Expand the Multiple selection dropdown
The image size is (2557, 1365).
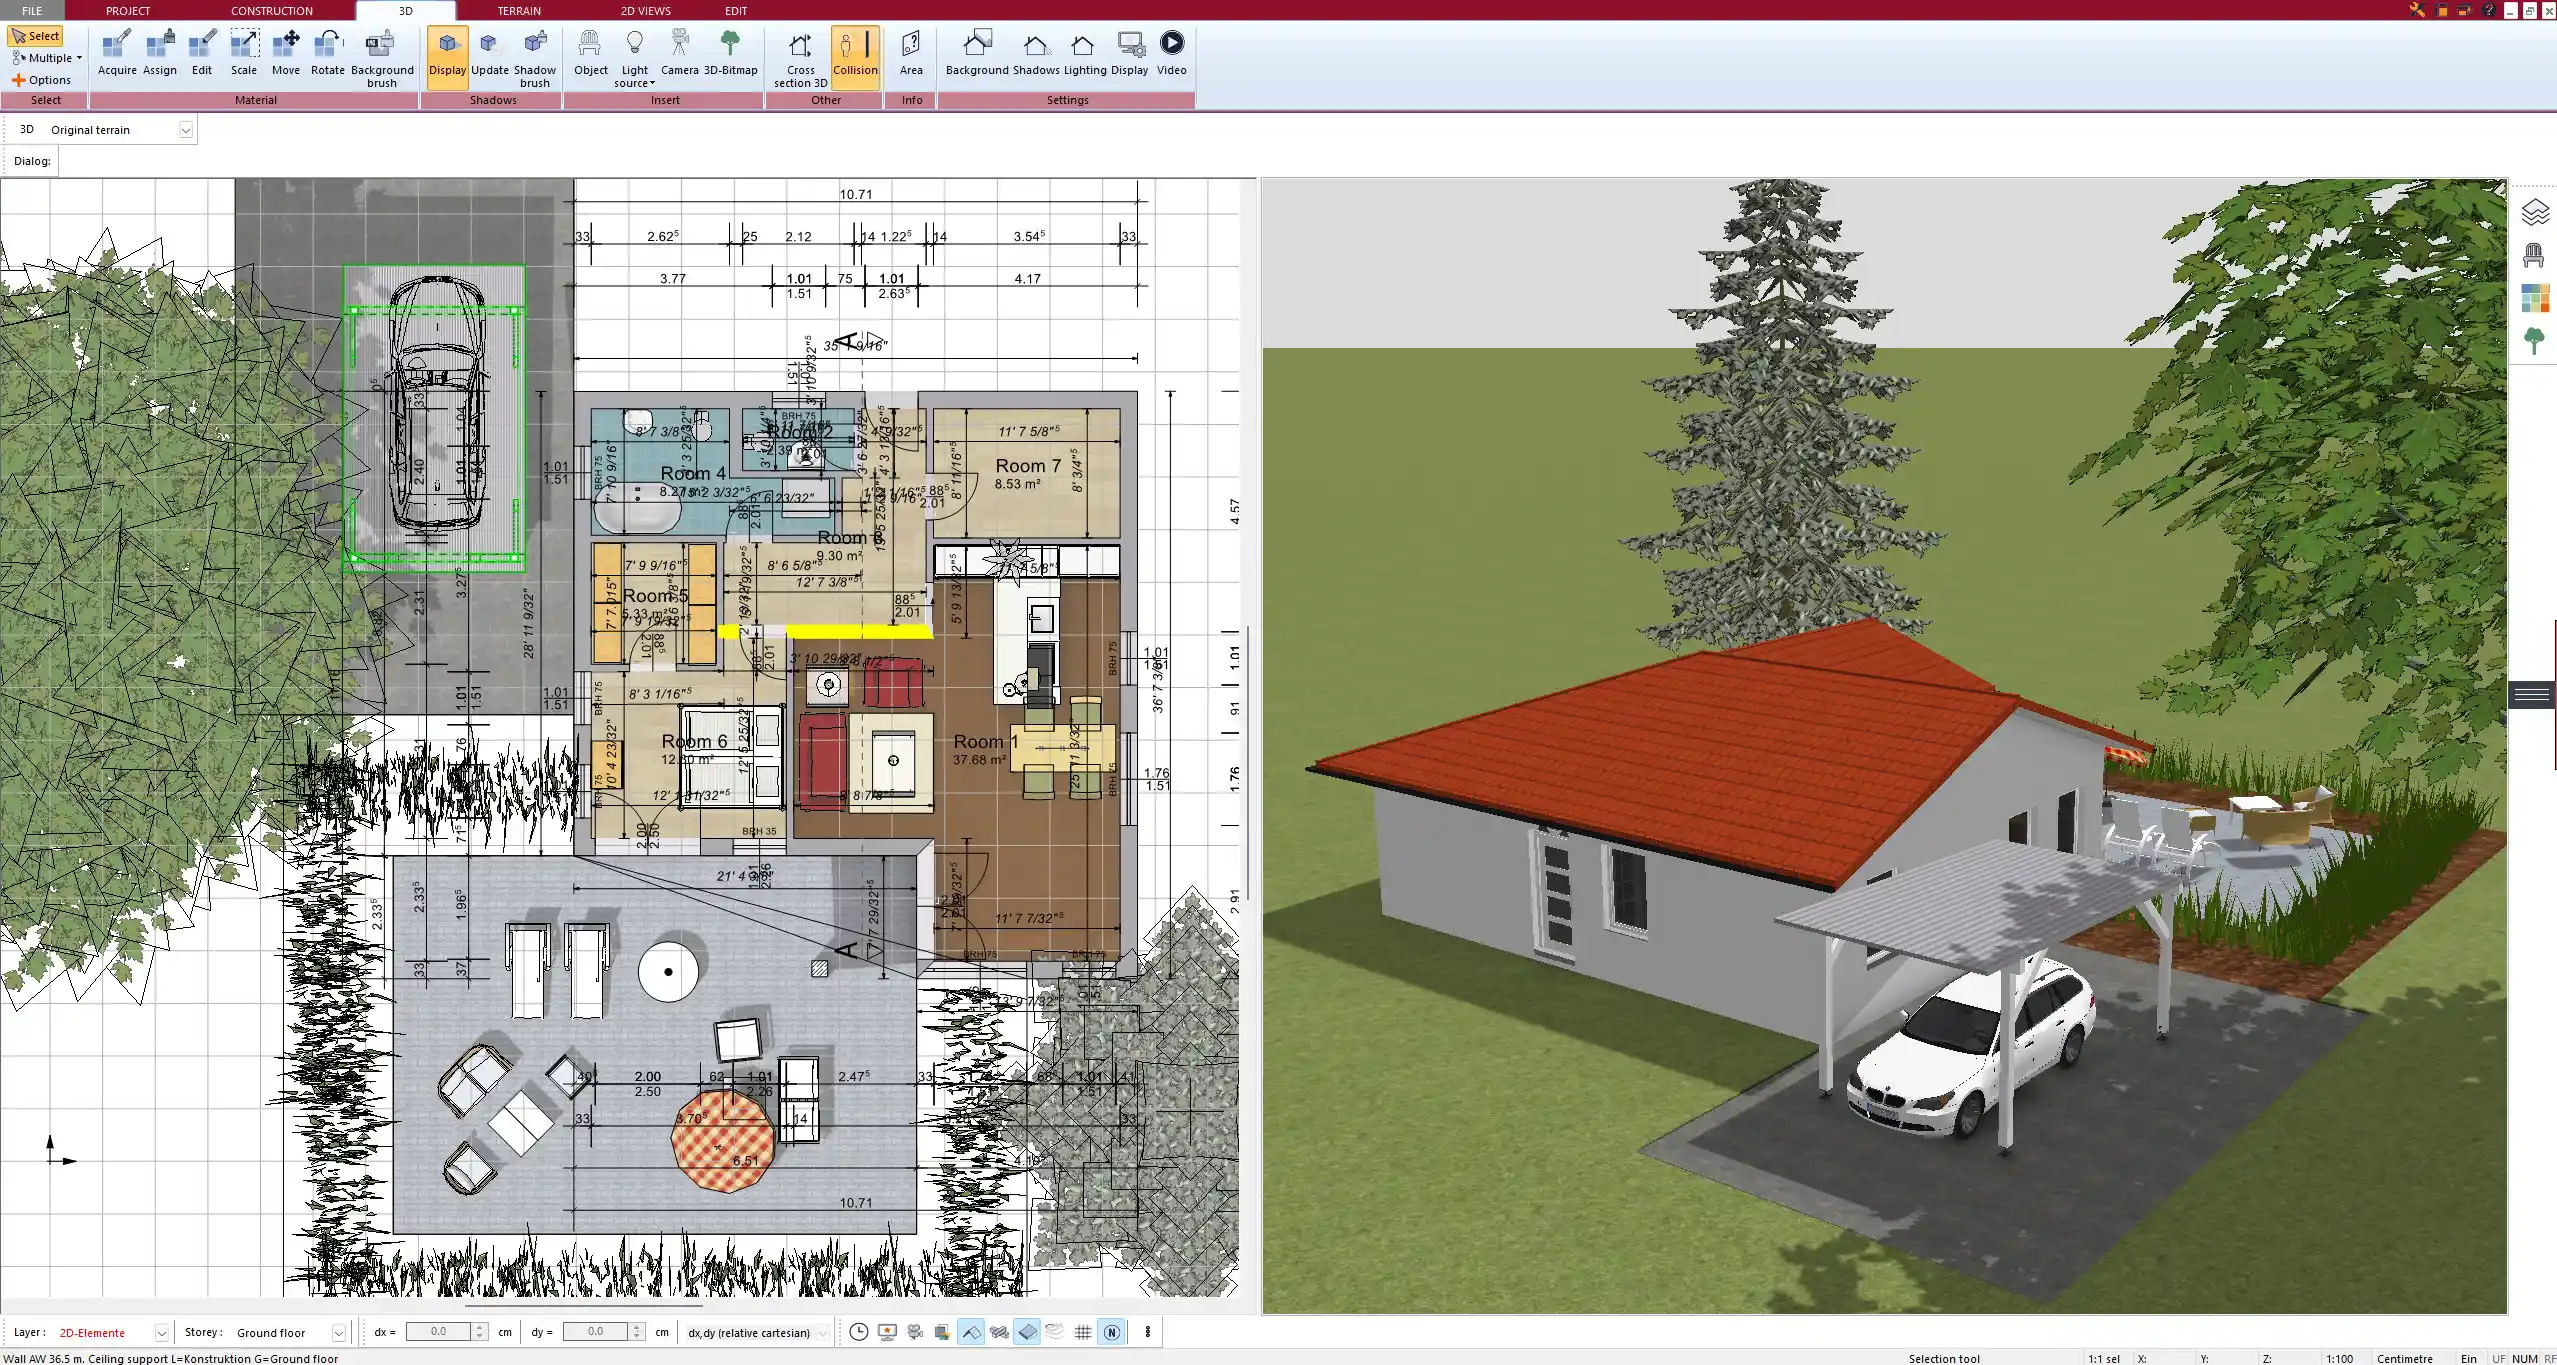[x=79, y=58]
